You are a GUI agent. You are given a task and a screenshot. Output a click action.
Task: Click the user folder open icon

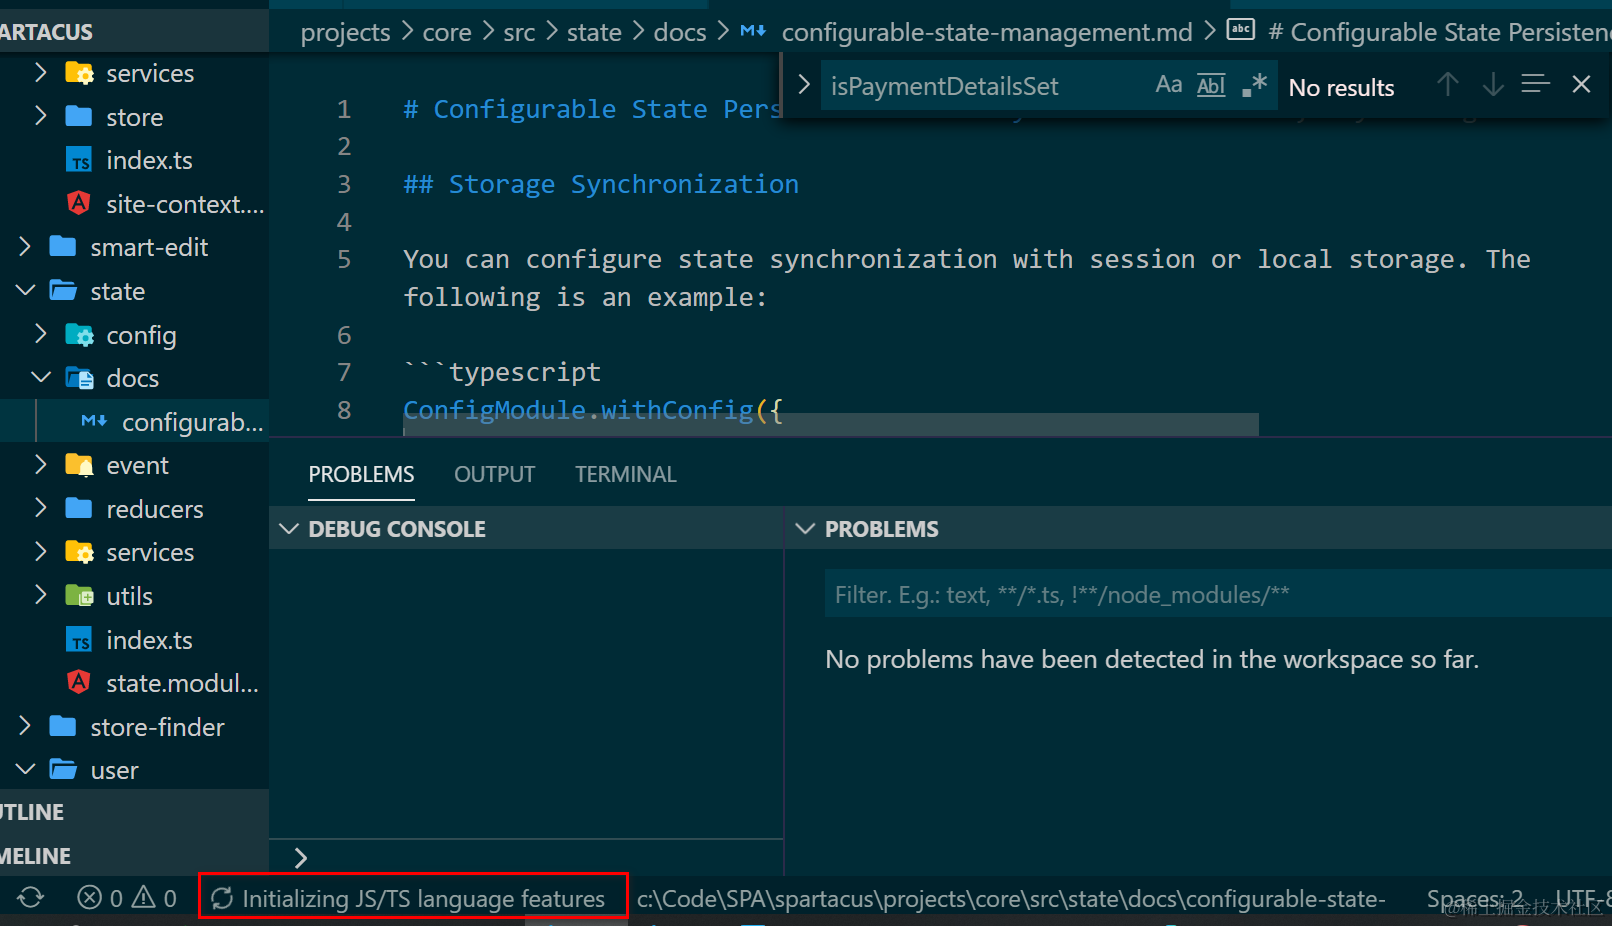[63, 769]
